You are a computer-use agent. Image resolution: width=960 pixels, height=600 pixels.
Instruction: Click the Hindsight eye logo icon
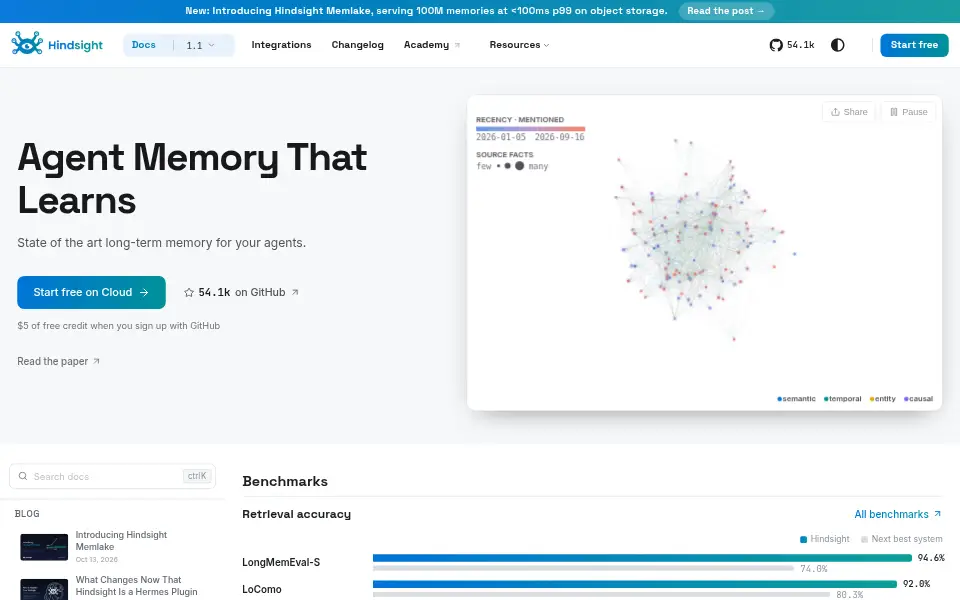coord(27,43)
